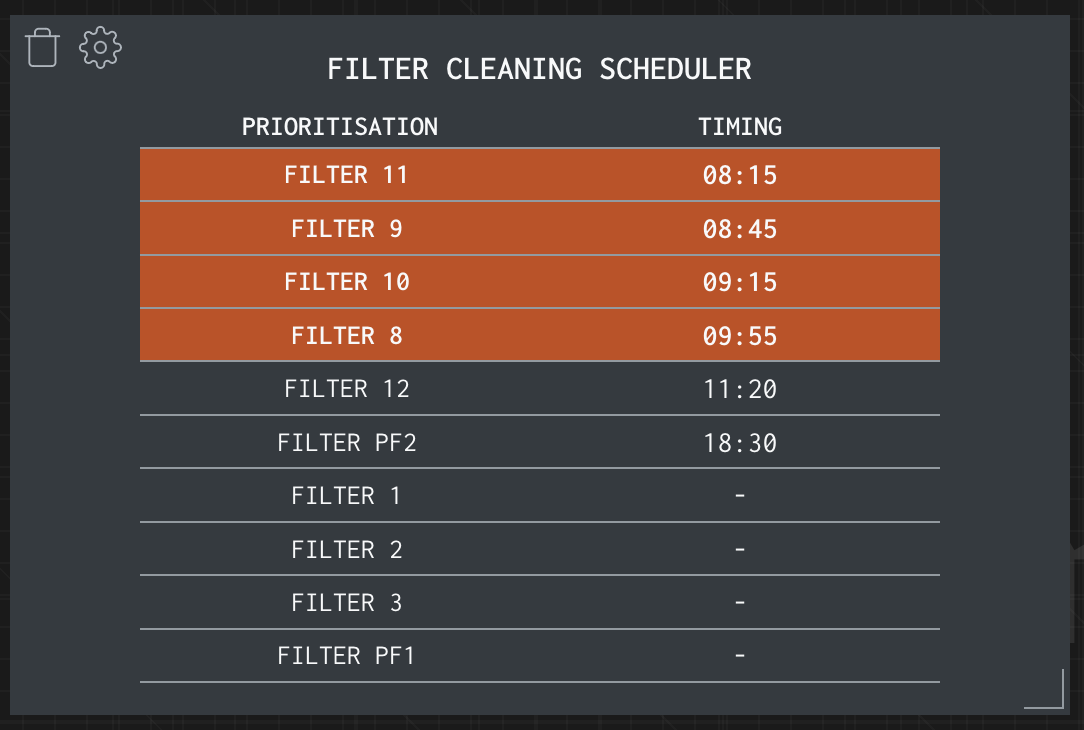
Task: Select the FILTER 12 row
Action: (x=540, y=389)
